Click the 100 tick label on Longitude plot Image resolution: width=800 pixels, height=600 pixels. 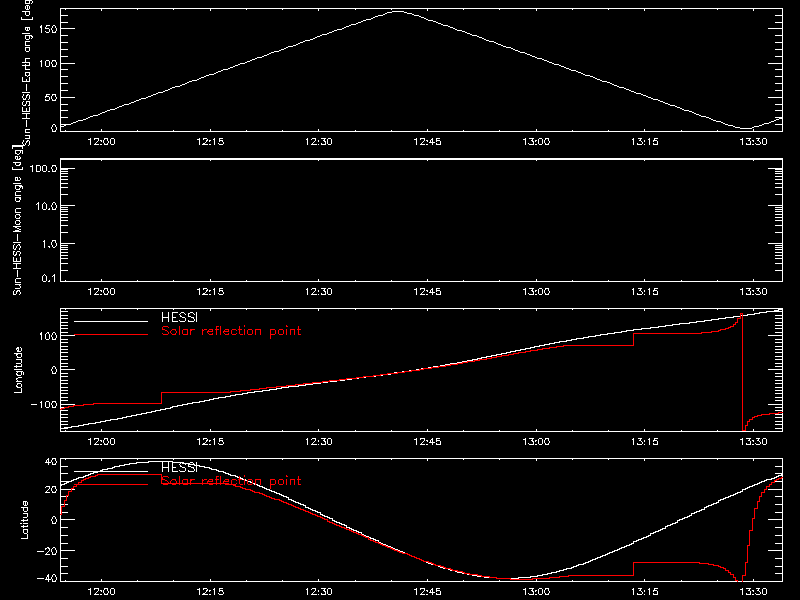coord(47,336)
